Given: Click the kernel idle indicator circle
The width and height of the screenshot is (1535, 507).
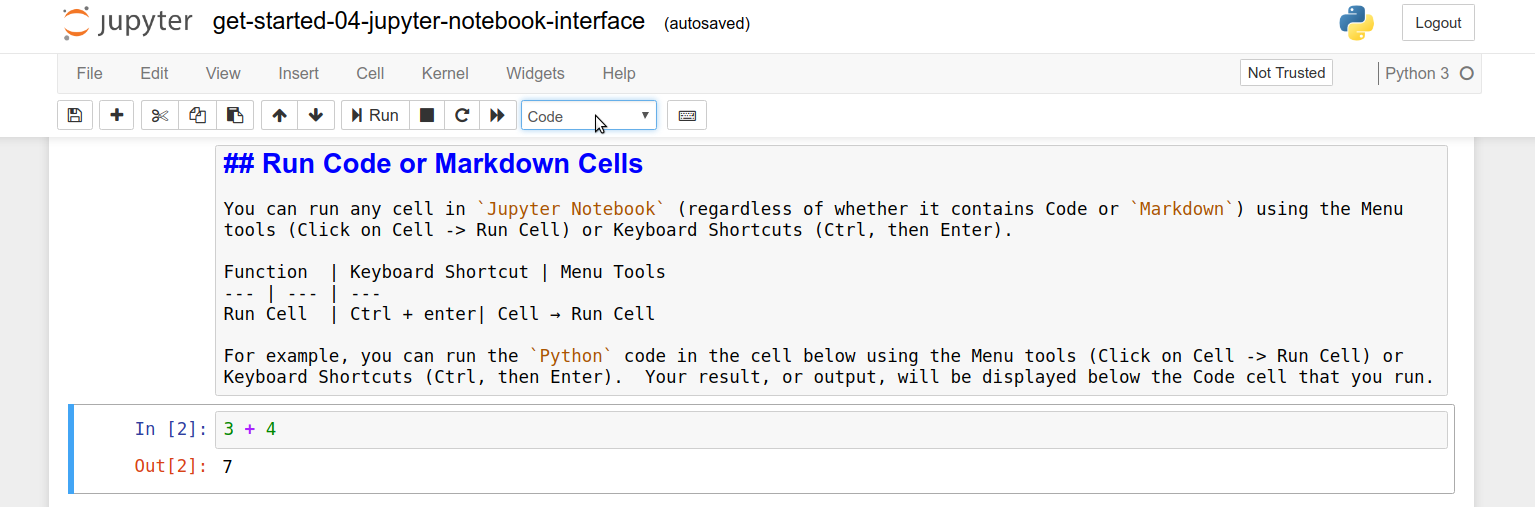Looking at the screenshot, I should point(1467,73).
